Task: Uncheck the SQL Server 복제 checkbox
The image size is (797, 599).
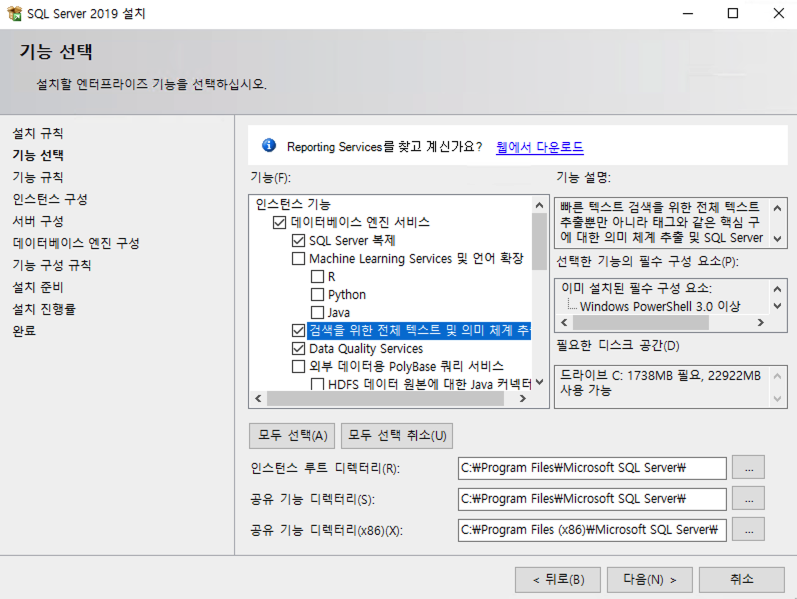Action: coord(298,241)
